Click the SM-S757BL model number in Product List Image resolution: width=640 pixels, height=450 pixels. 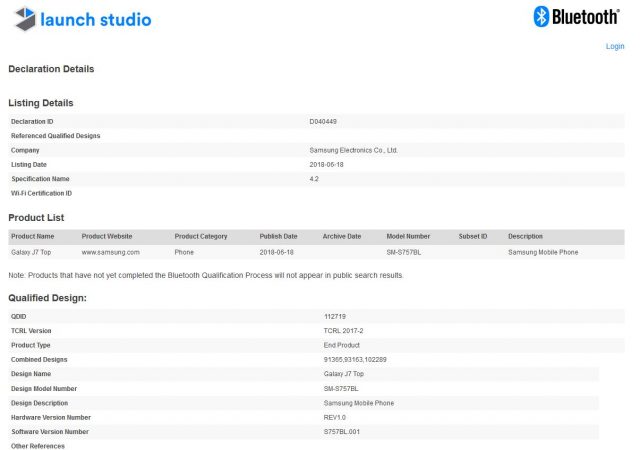point(407,252)
